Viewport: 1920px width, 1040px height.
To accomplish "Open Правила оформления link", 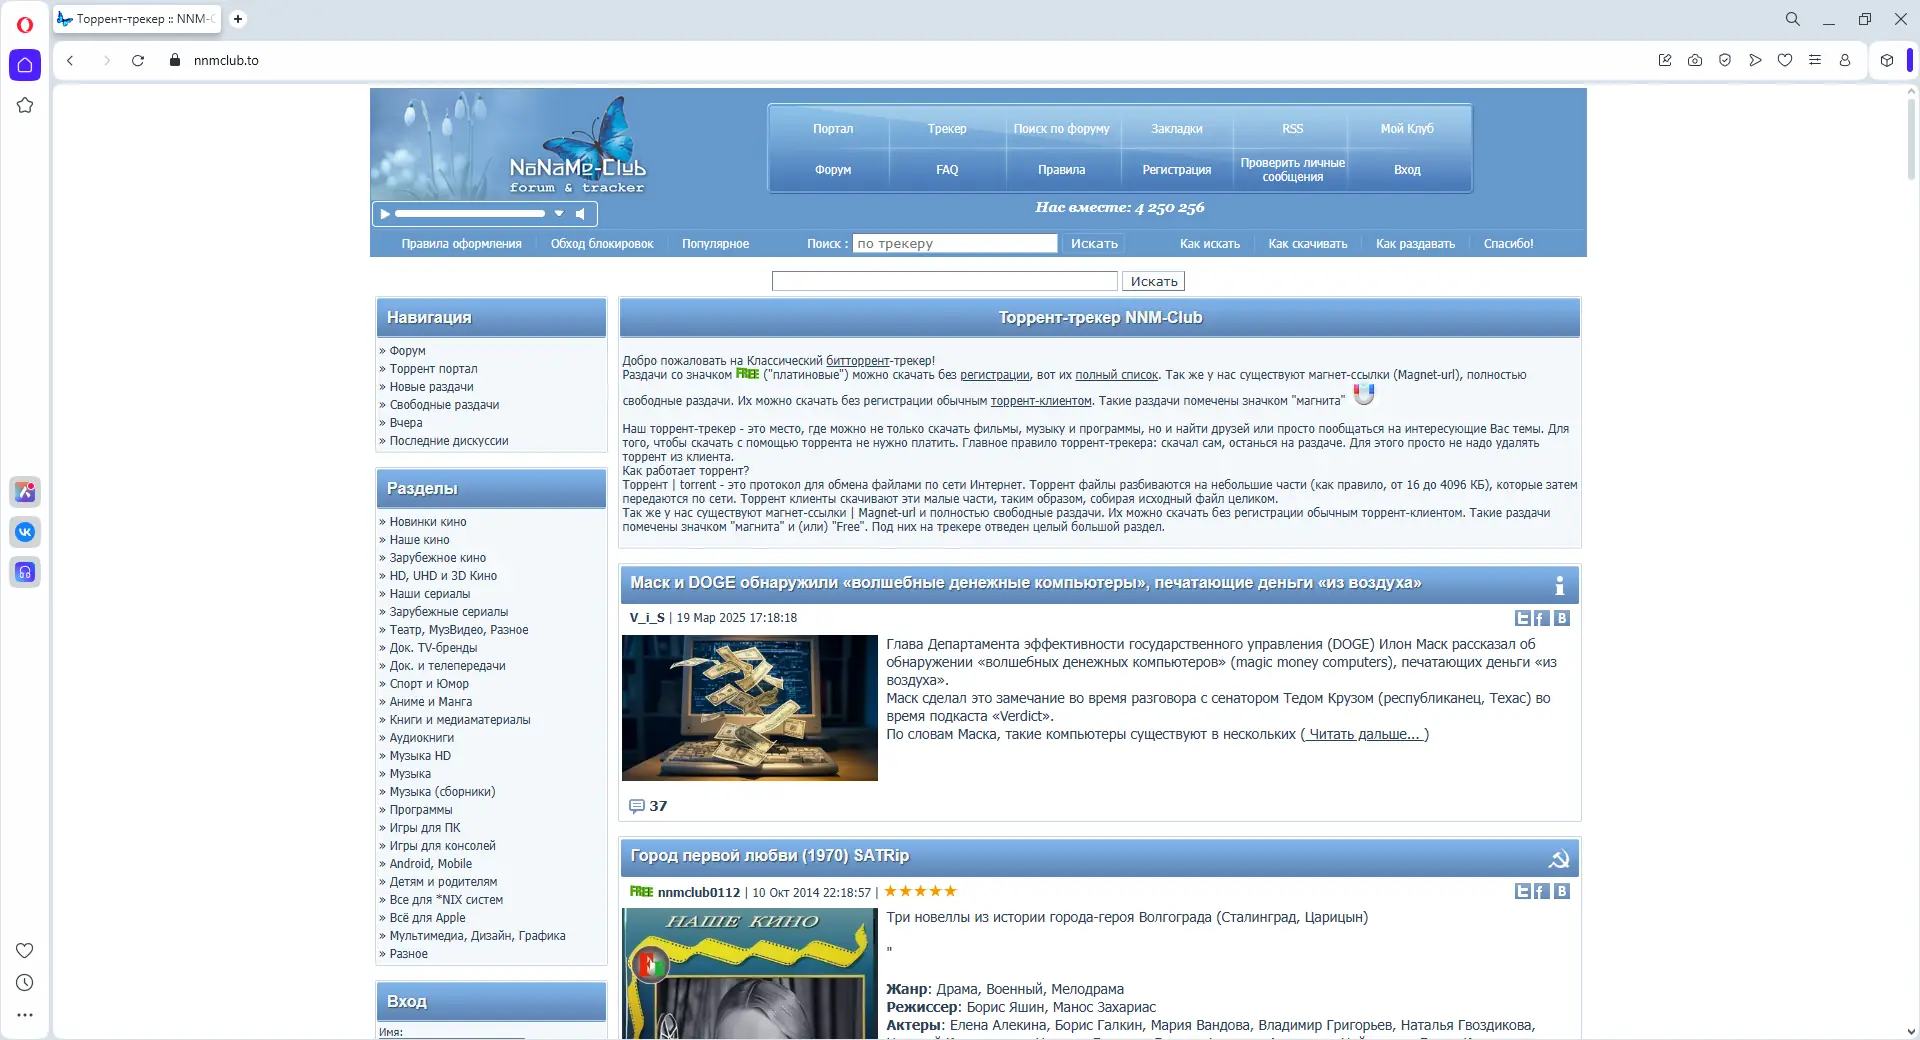I will 461,244.
